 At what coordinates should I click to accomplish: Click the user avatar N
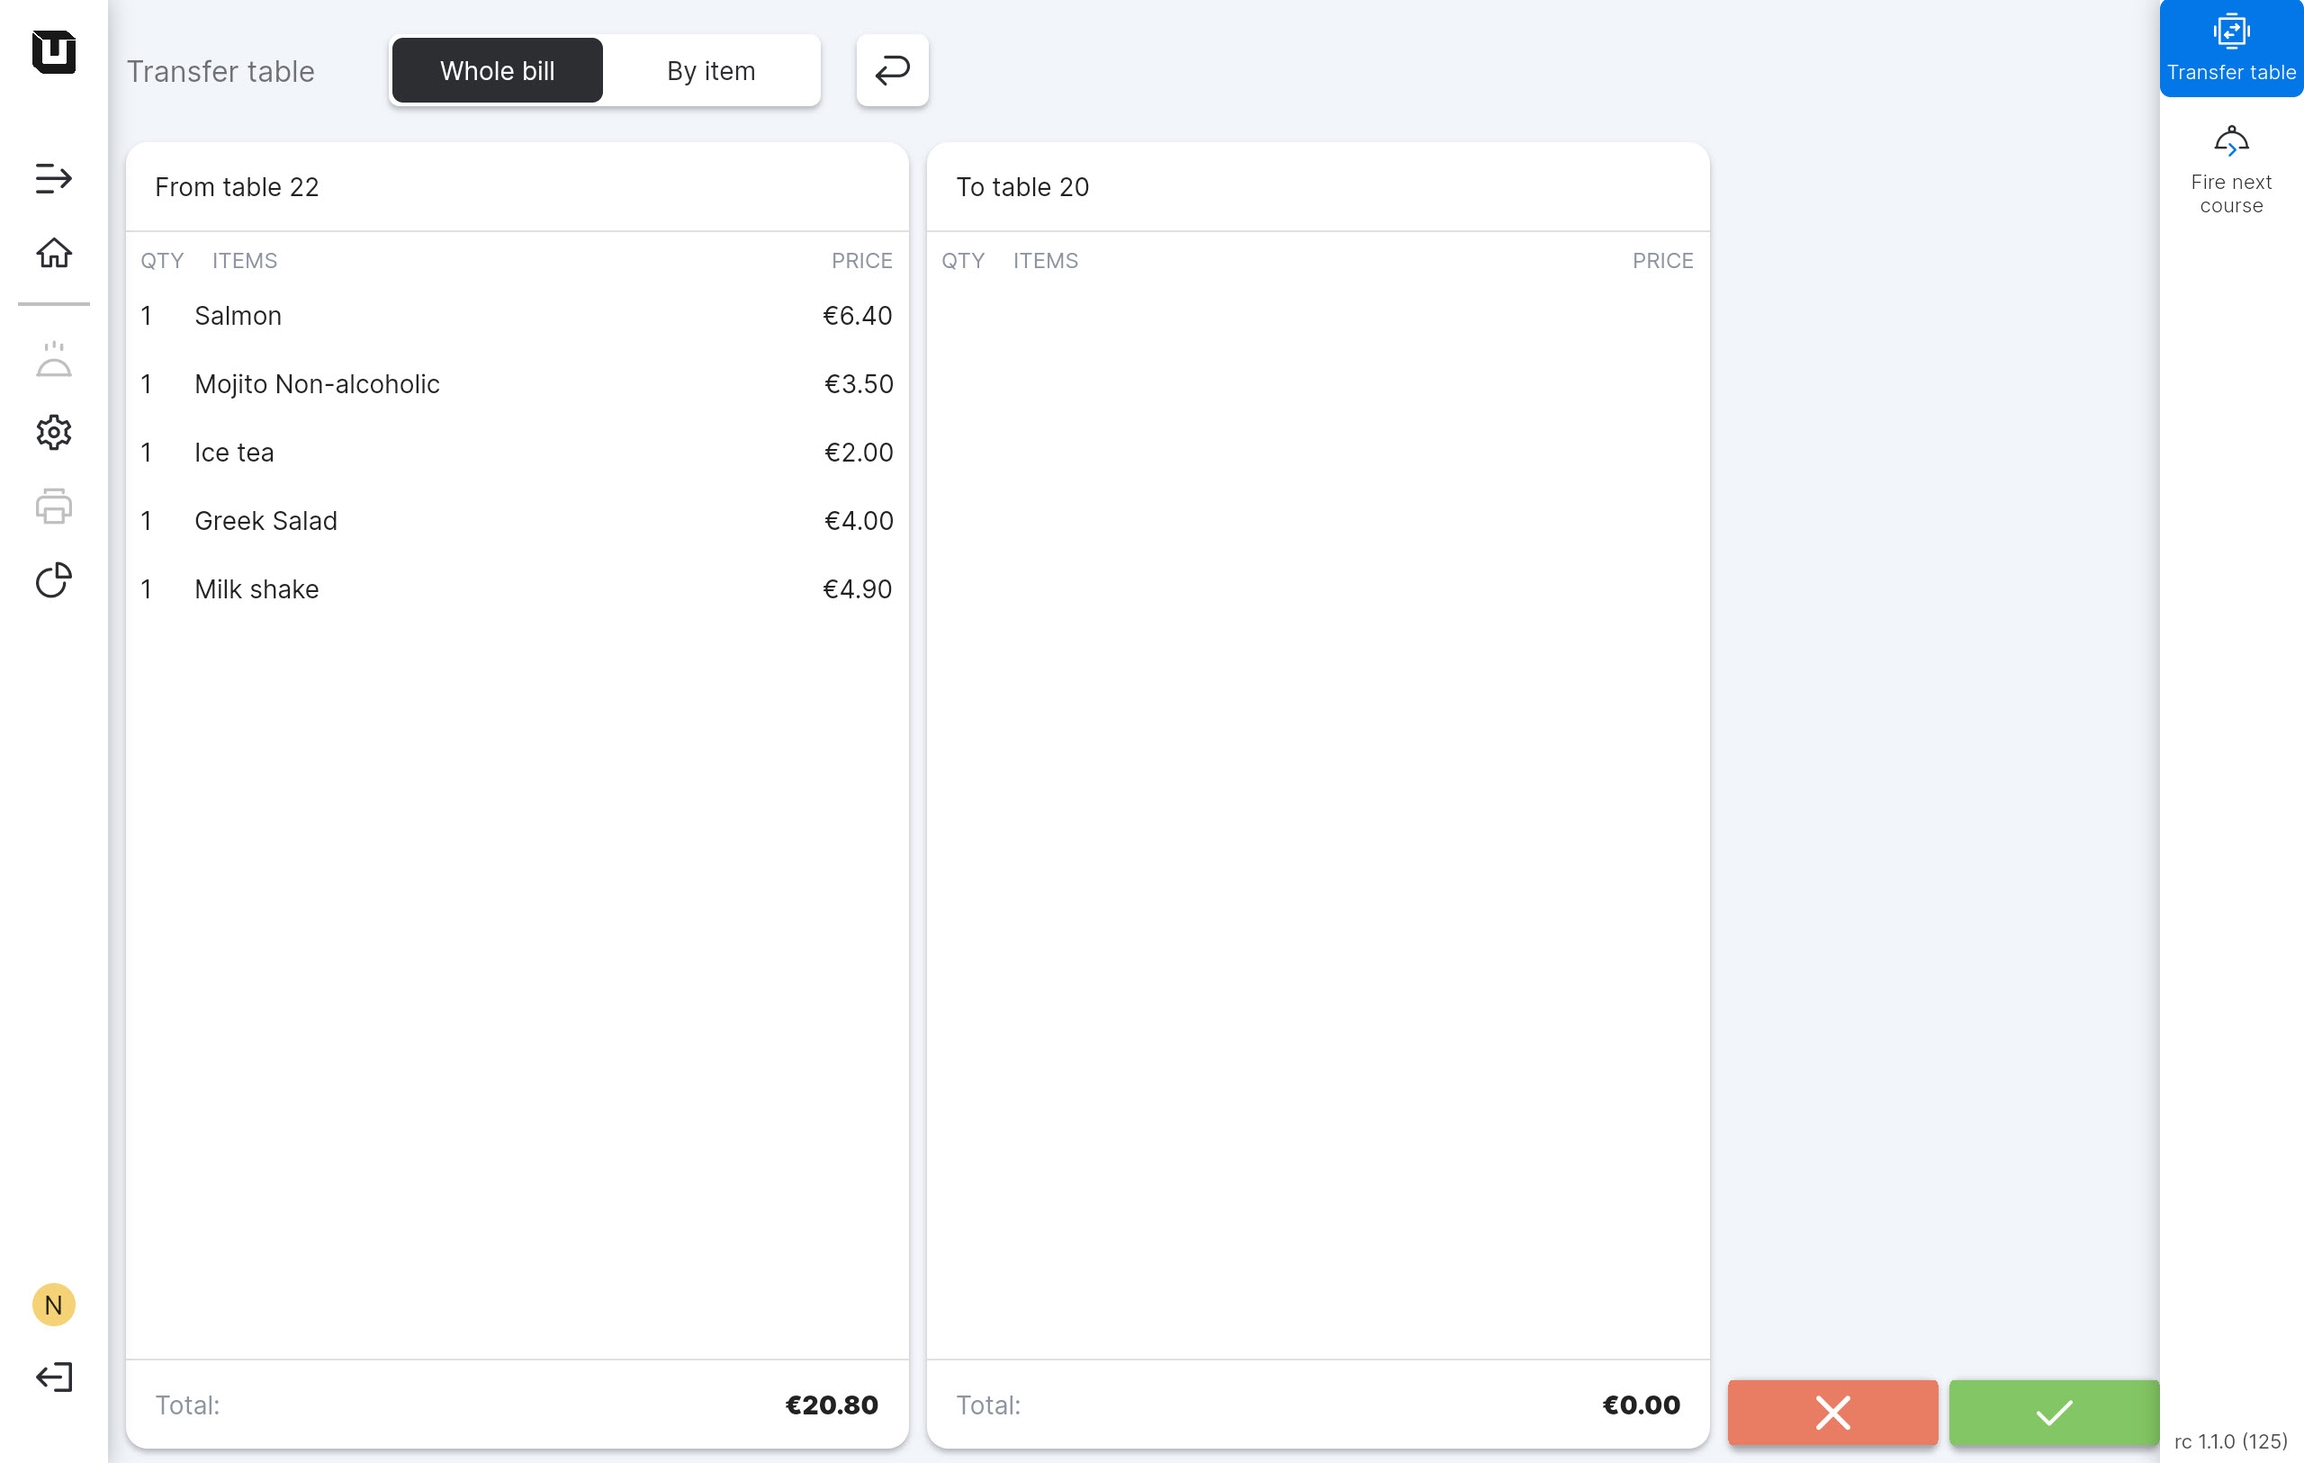point(54,1305)
